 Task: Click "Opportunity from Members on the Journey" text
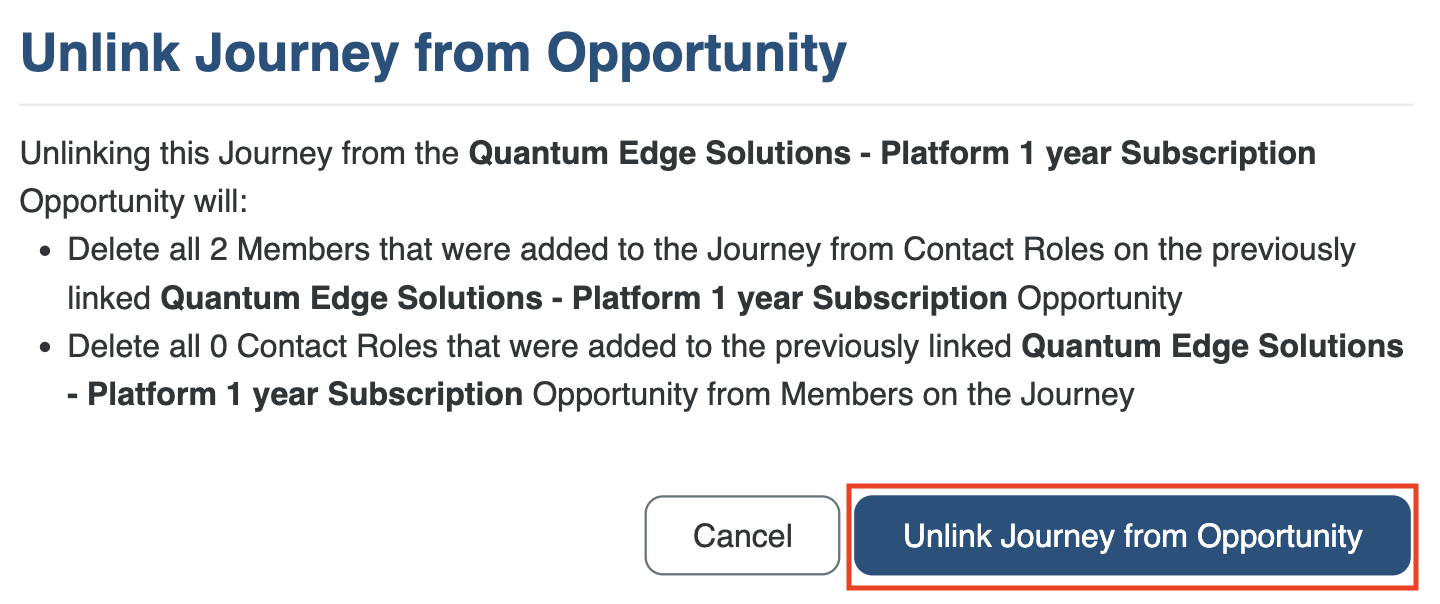click(833, 394)
